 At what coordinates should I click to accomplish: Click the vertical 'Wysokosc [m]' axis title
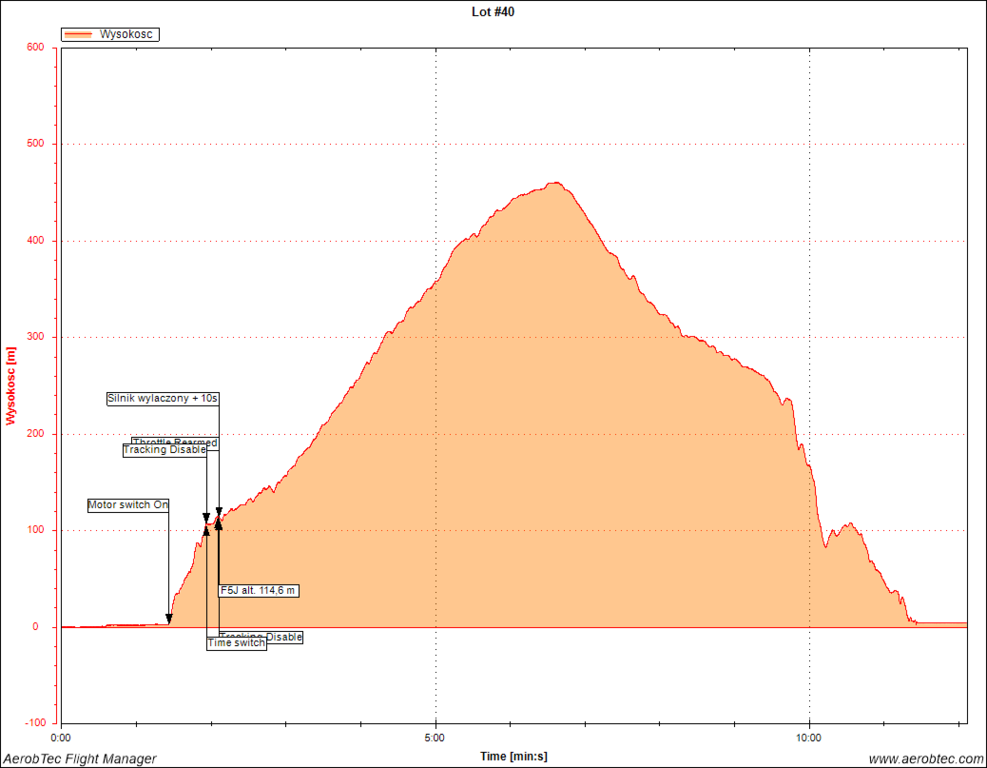(x=11, y=385)
